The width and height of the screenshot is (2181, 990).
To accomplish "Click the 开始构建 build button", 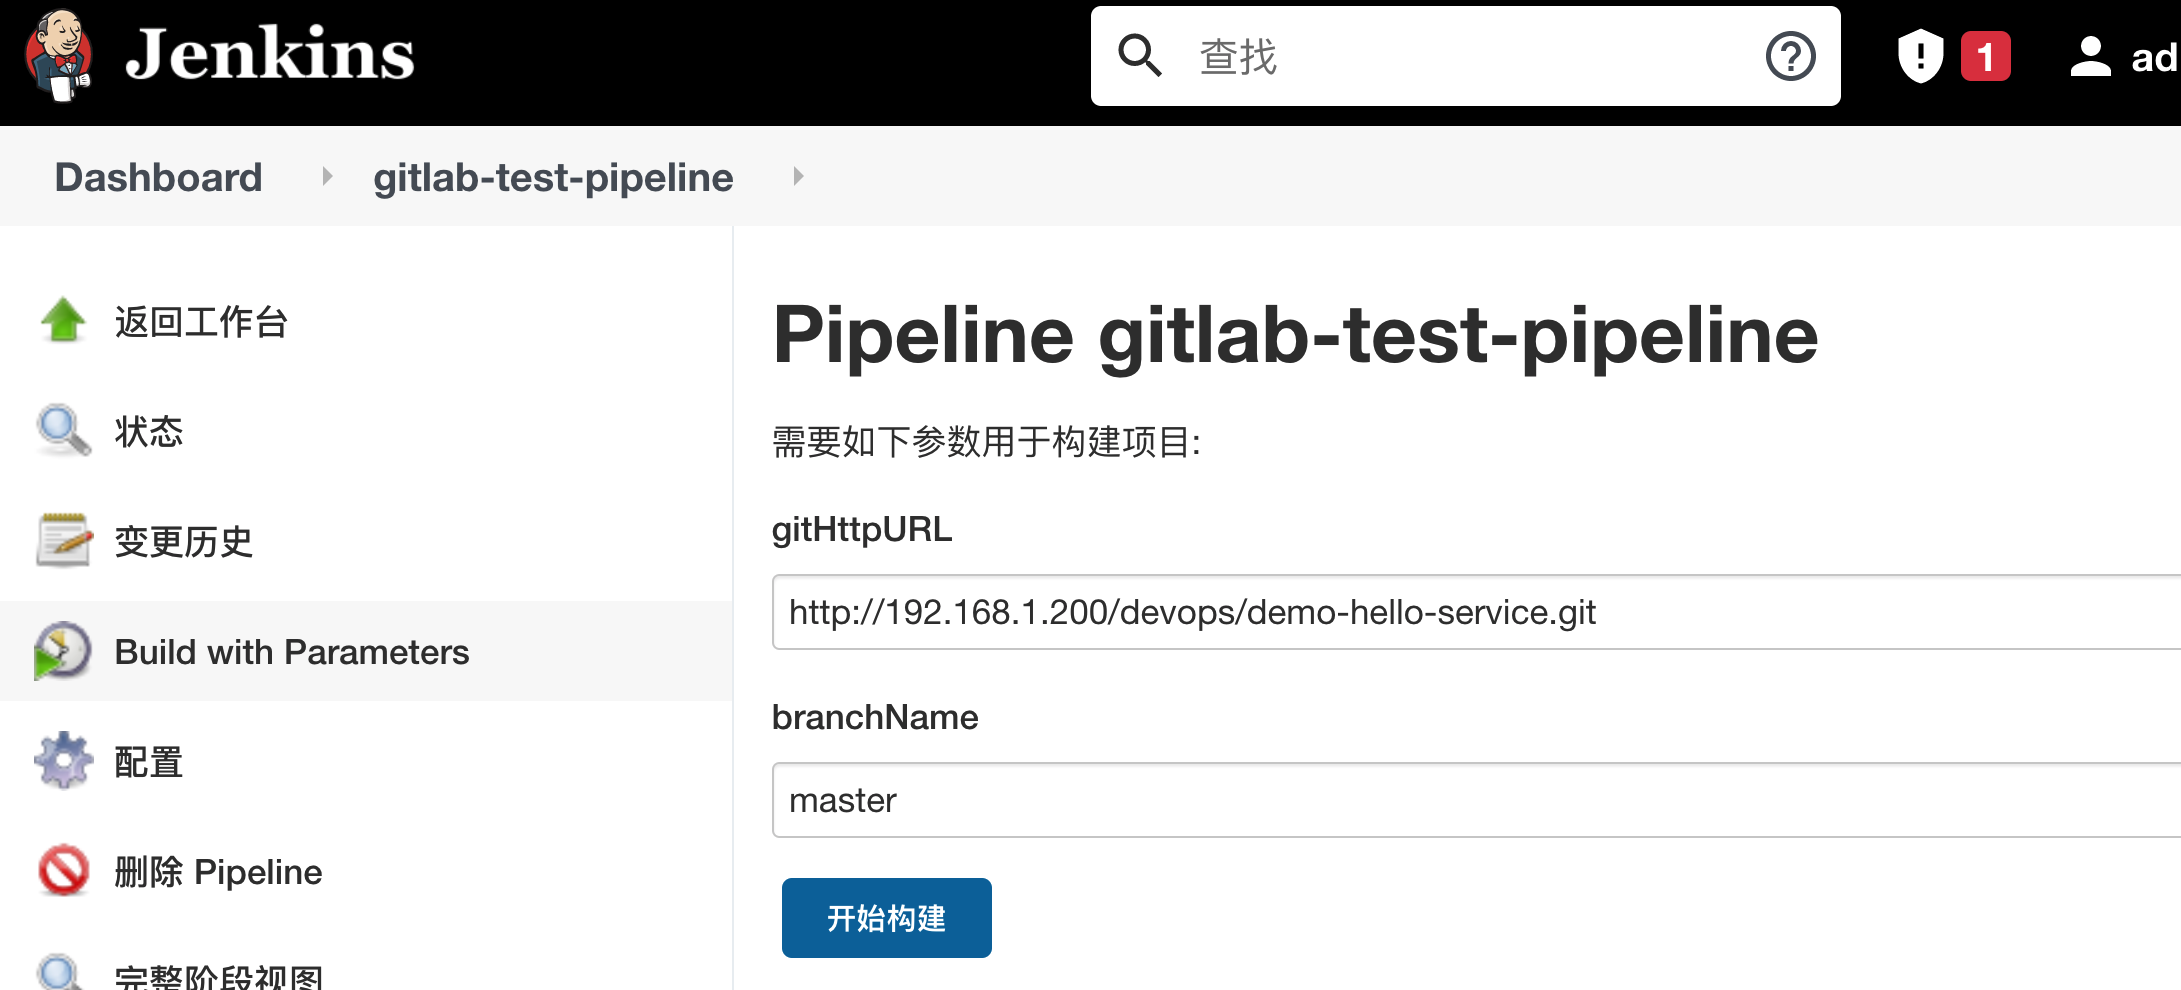I will [887, 918].
